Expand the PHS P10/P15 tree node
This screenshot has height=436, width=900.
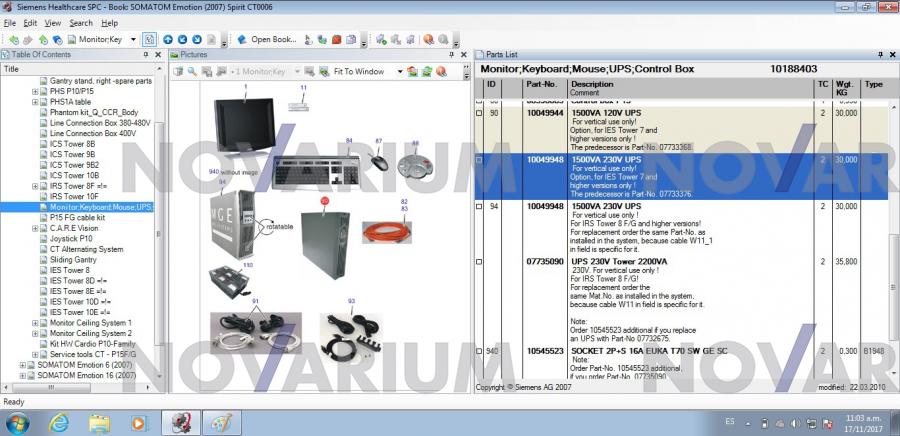36,91
